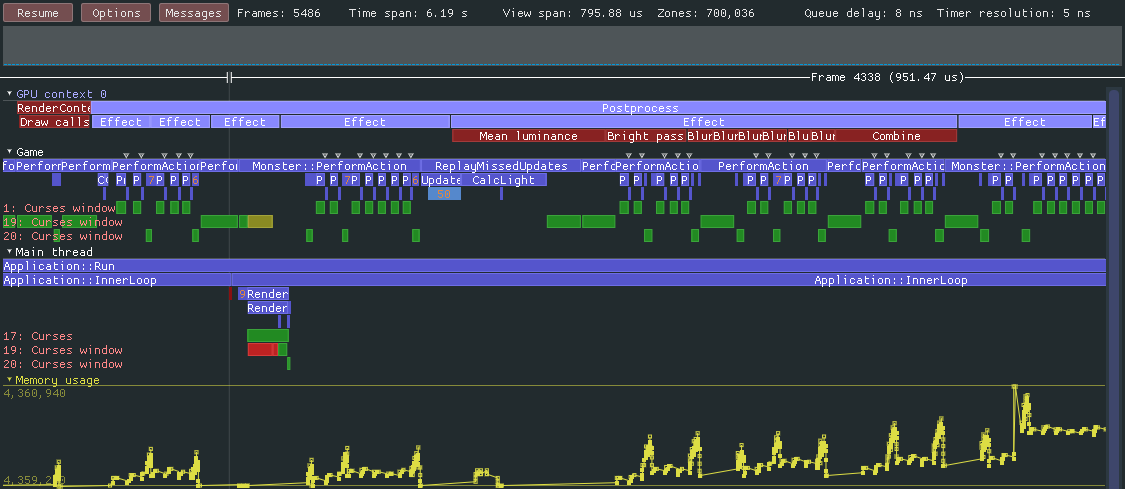Collapse the Memory usage plot
The image size is (1125, 489).
pyautogui.click(x=10, y=380)
